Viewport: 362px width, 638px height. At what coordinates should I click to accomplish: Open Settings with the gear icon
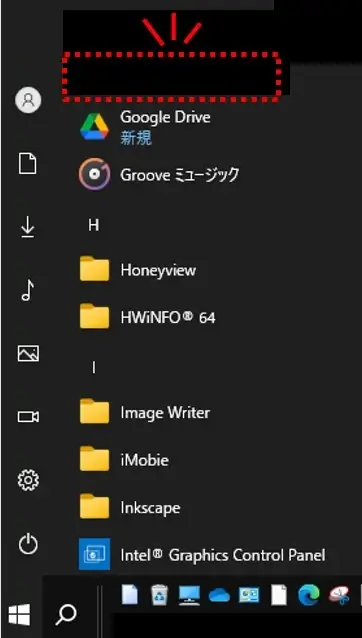pos(28,480)
